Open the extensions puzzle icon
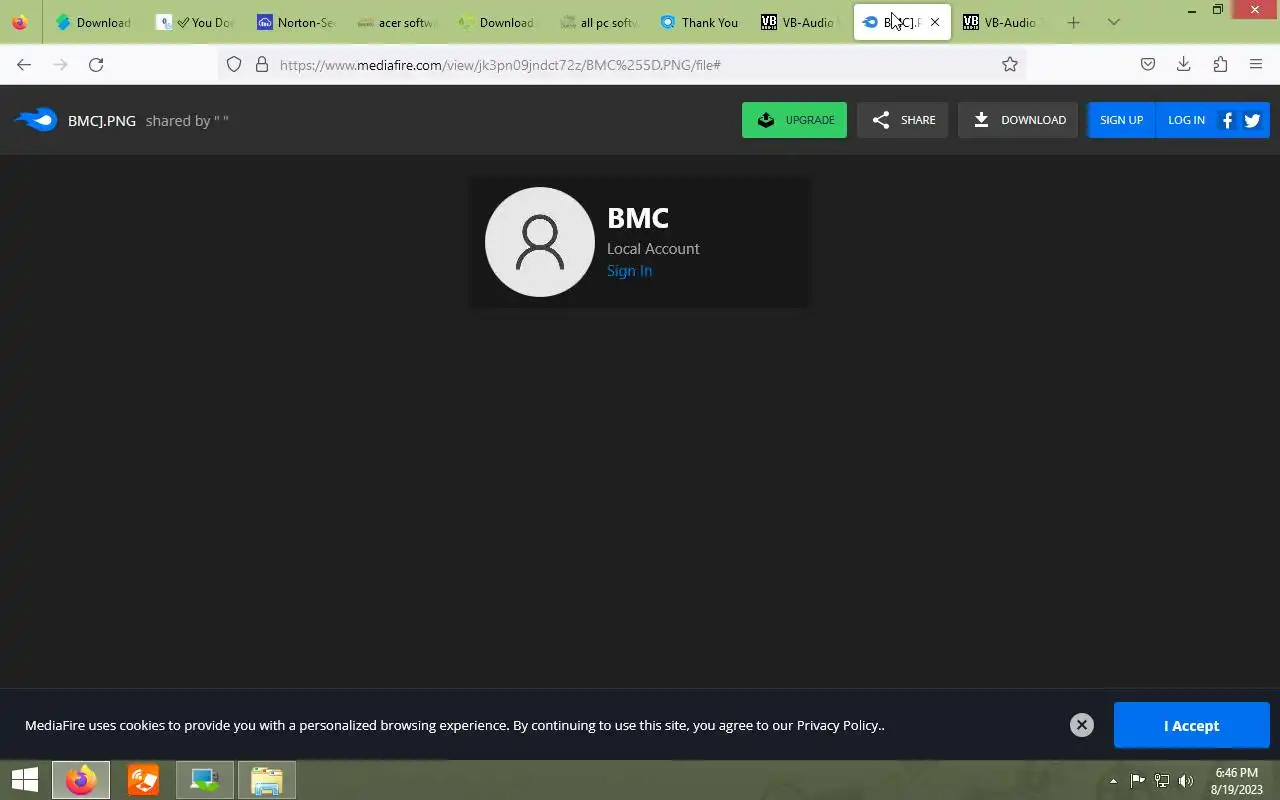1280x800 pixels. pos(1220,64)
